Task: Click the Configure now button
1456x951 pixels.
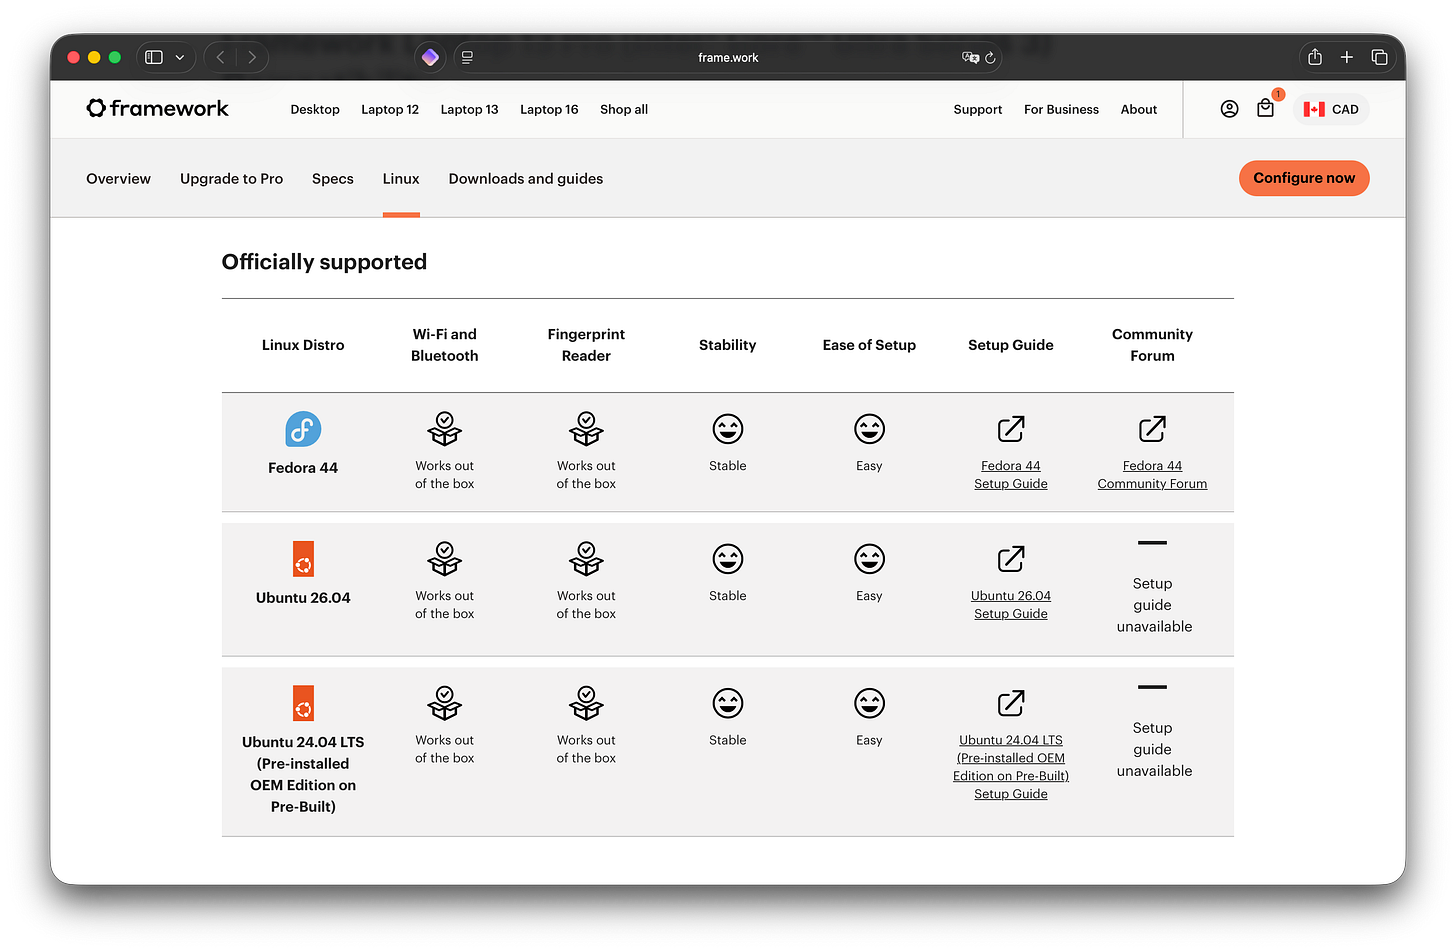Action: click(1304, 178)
